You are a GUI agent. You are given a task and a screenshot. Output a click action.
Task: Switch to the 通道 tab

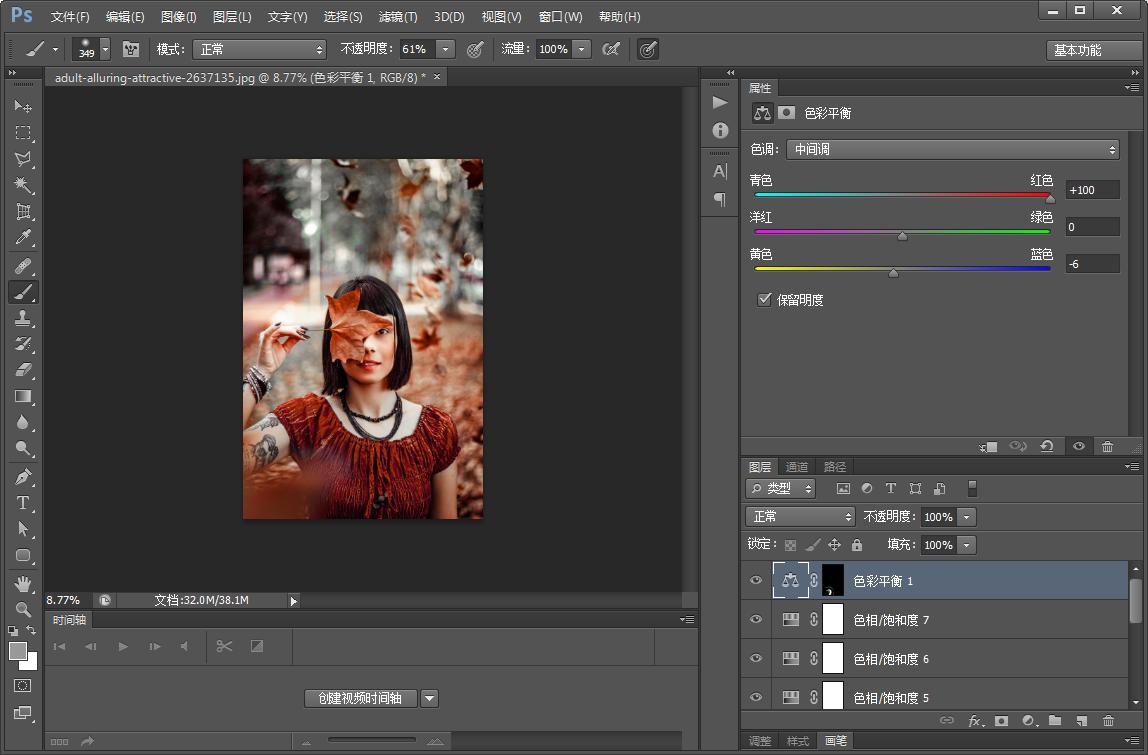pos(797,467)
